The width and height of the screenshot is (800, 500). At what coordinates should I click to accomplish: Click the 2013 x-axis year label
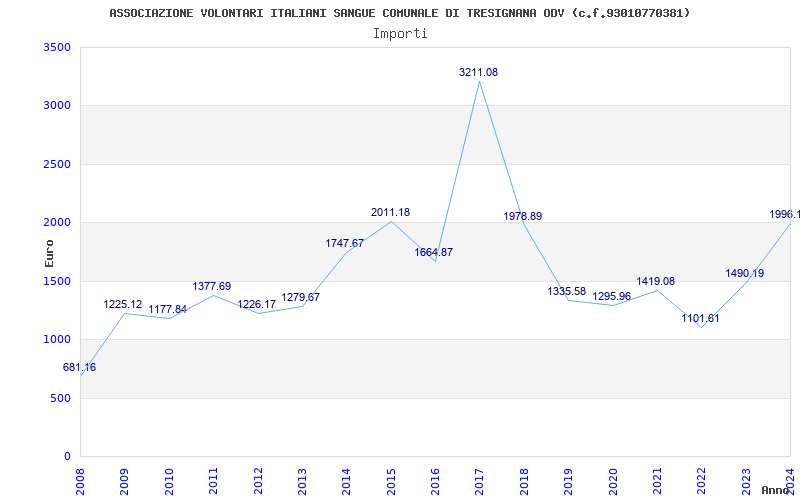click(302, 481)
